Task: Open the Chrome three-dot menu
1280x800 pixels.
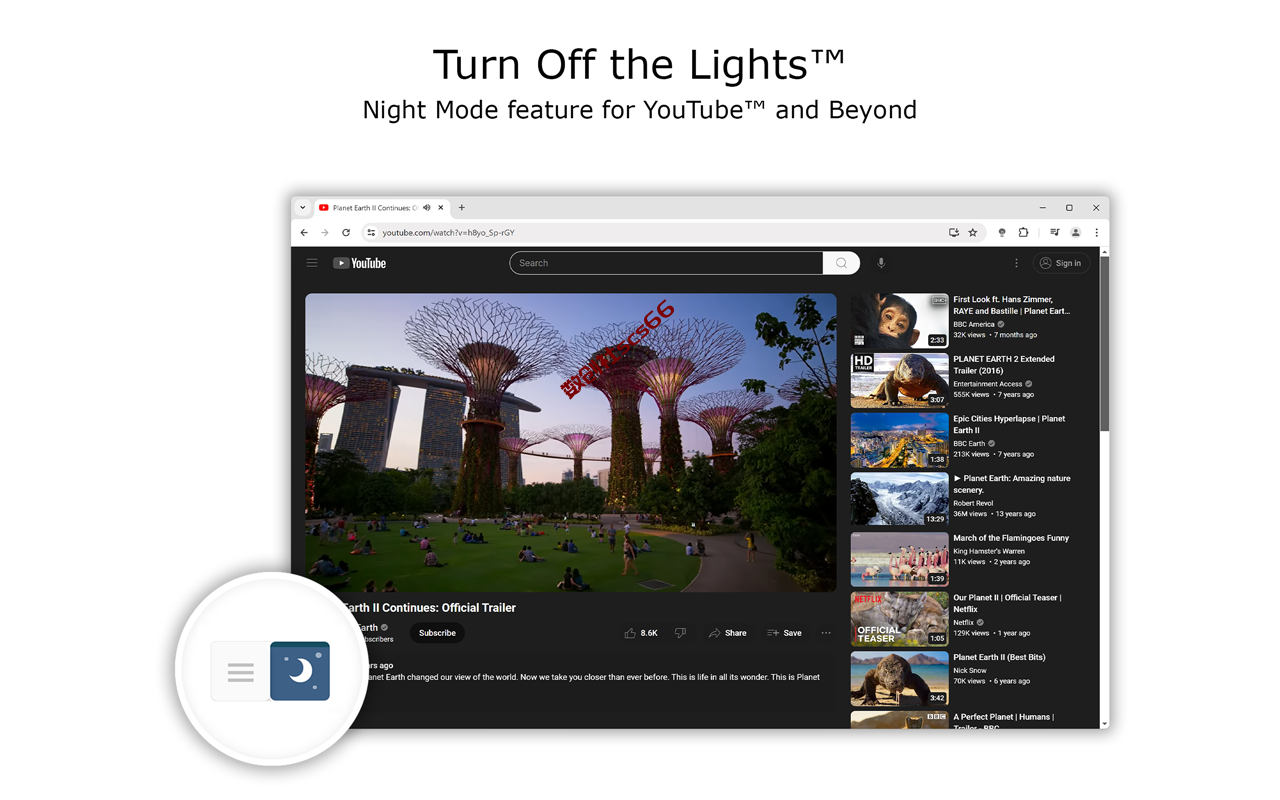Action: point(1096,233)
